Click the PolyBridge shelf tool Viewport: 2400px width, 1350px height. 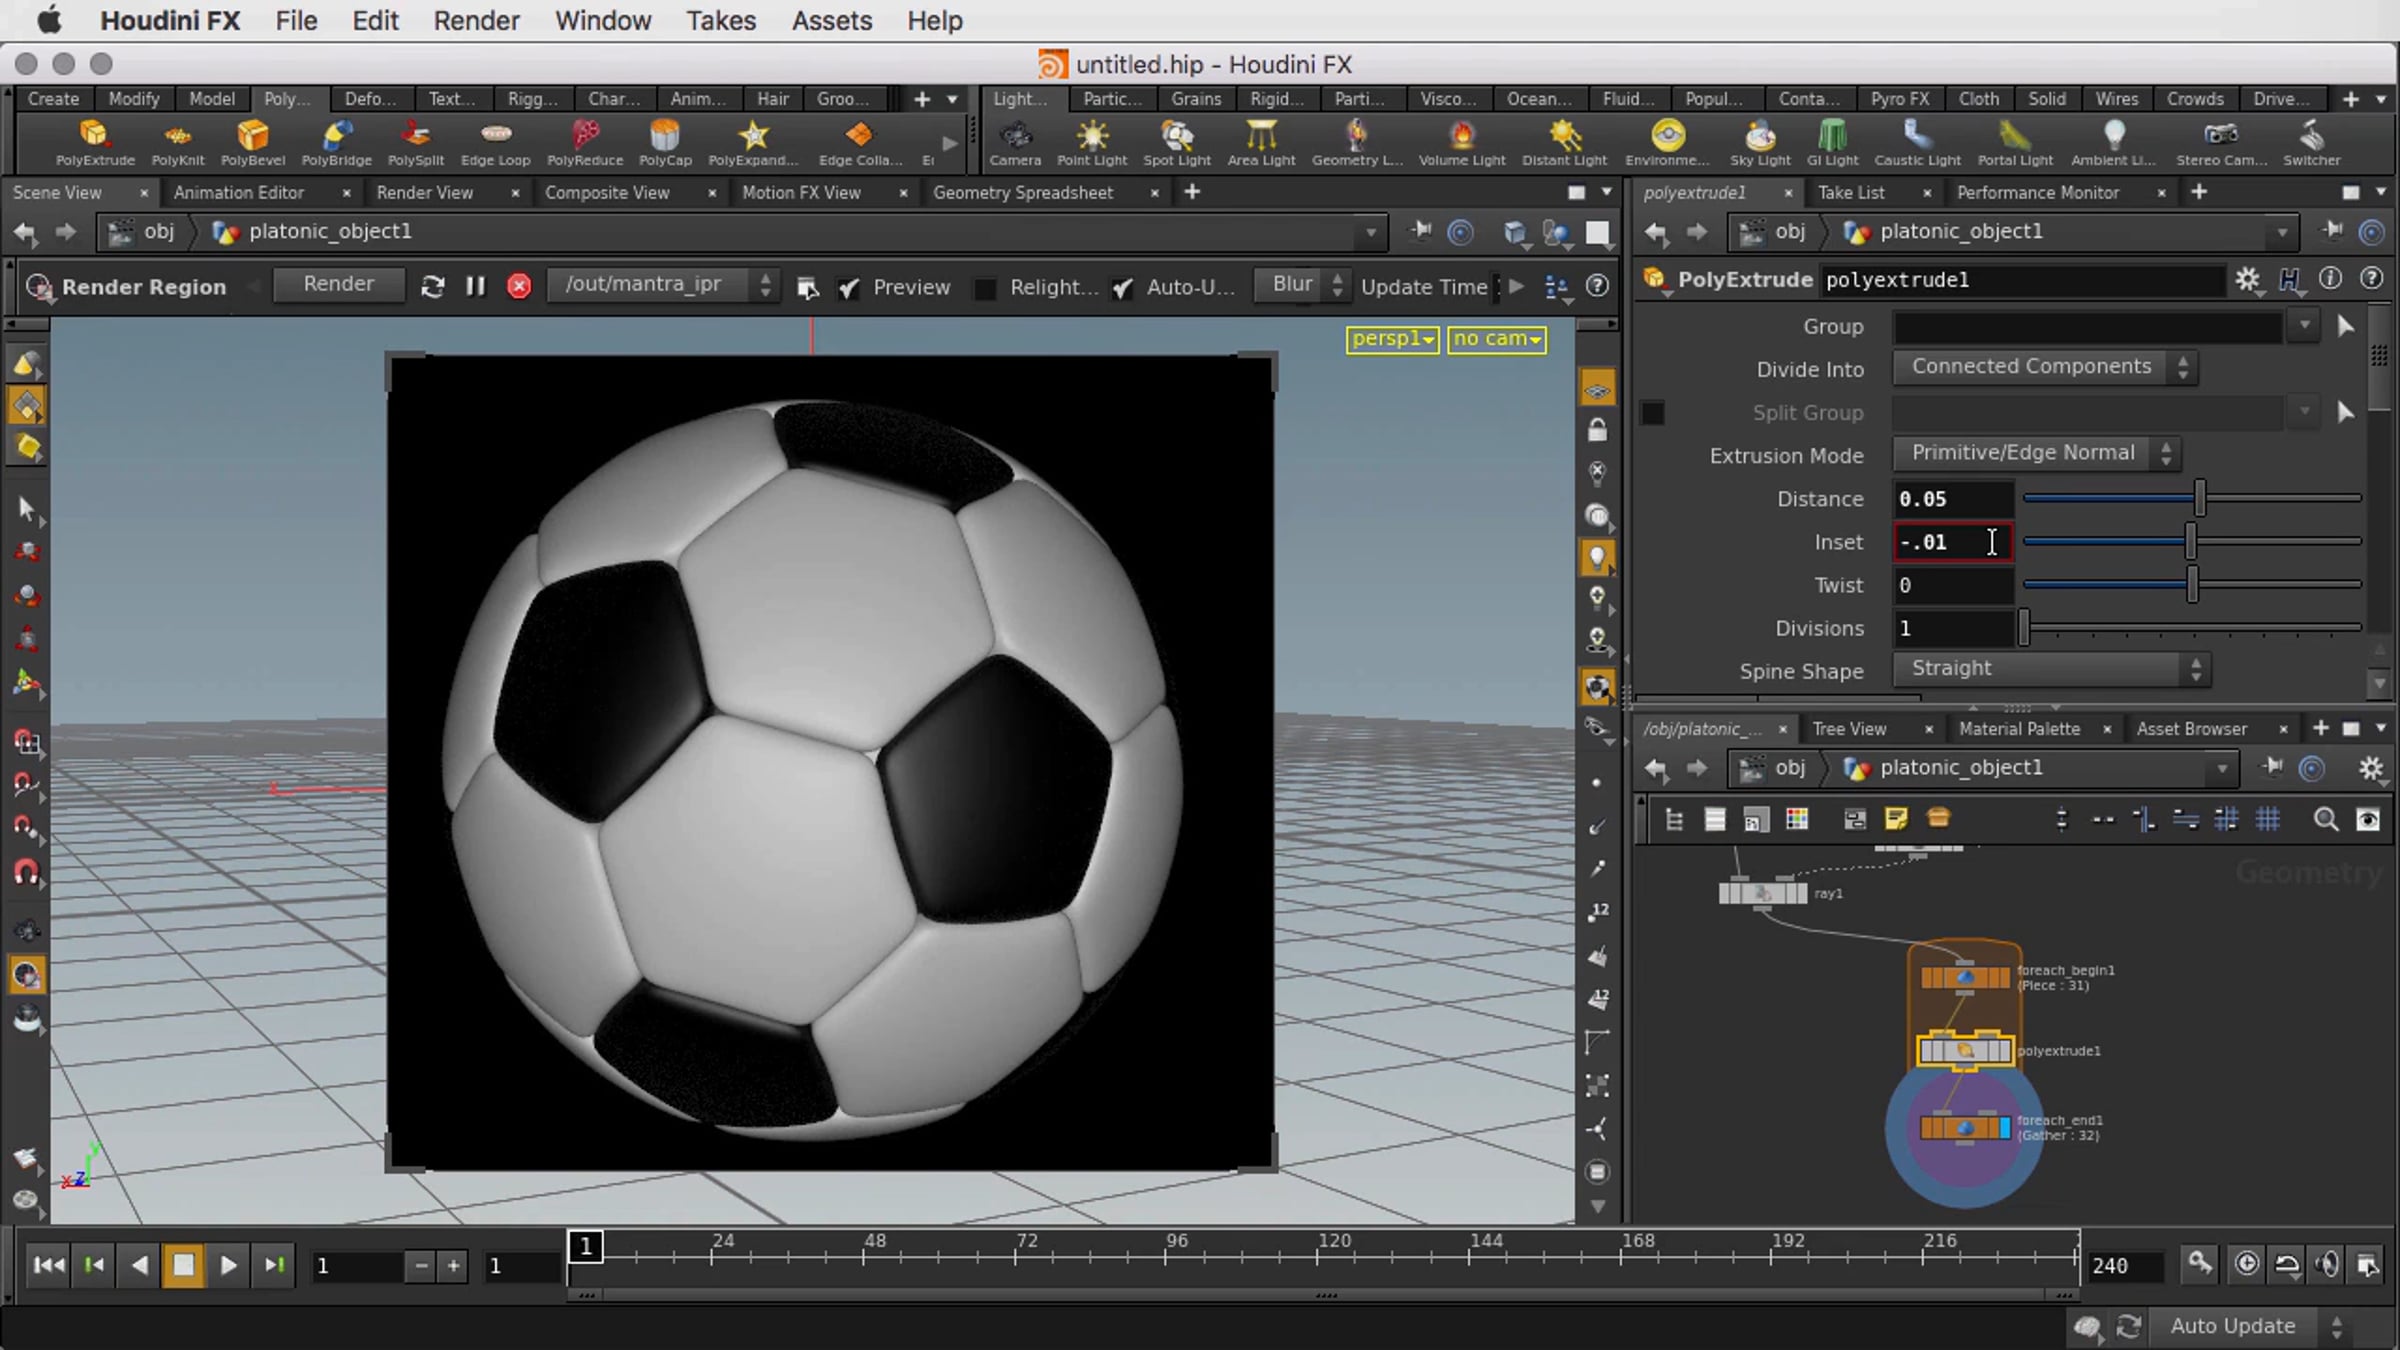(336, 142)
